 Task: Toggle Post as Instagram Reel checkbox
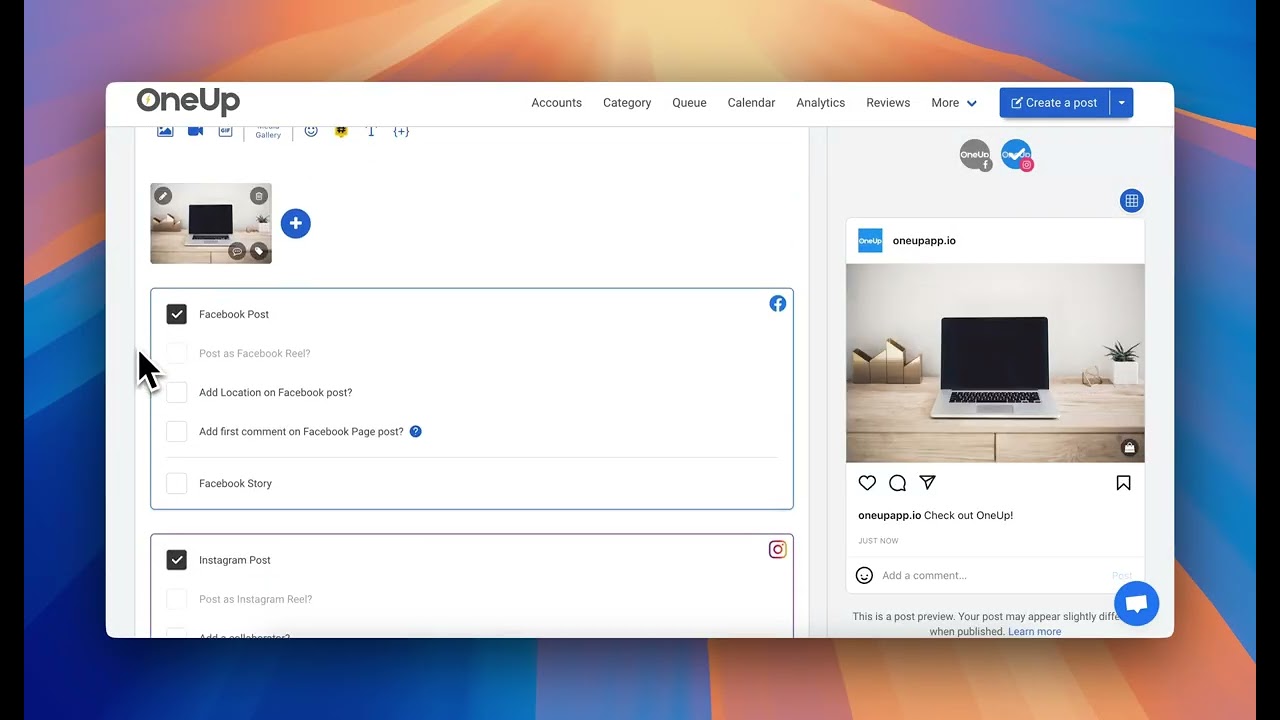[x=177, y=599]
